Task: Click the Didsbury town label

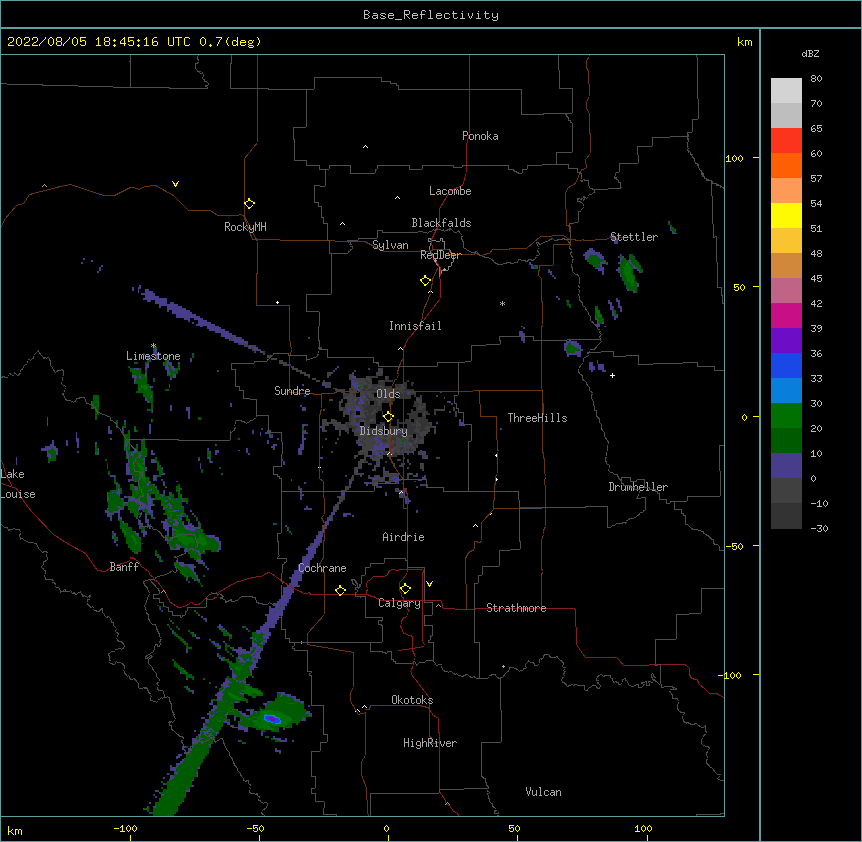Action: point(384,431)
